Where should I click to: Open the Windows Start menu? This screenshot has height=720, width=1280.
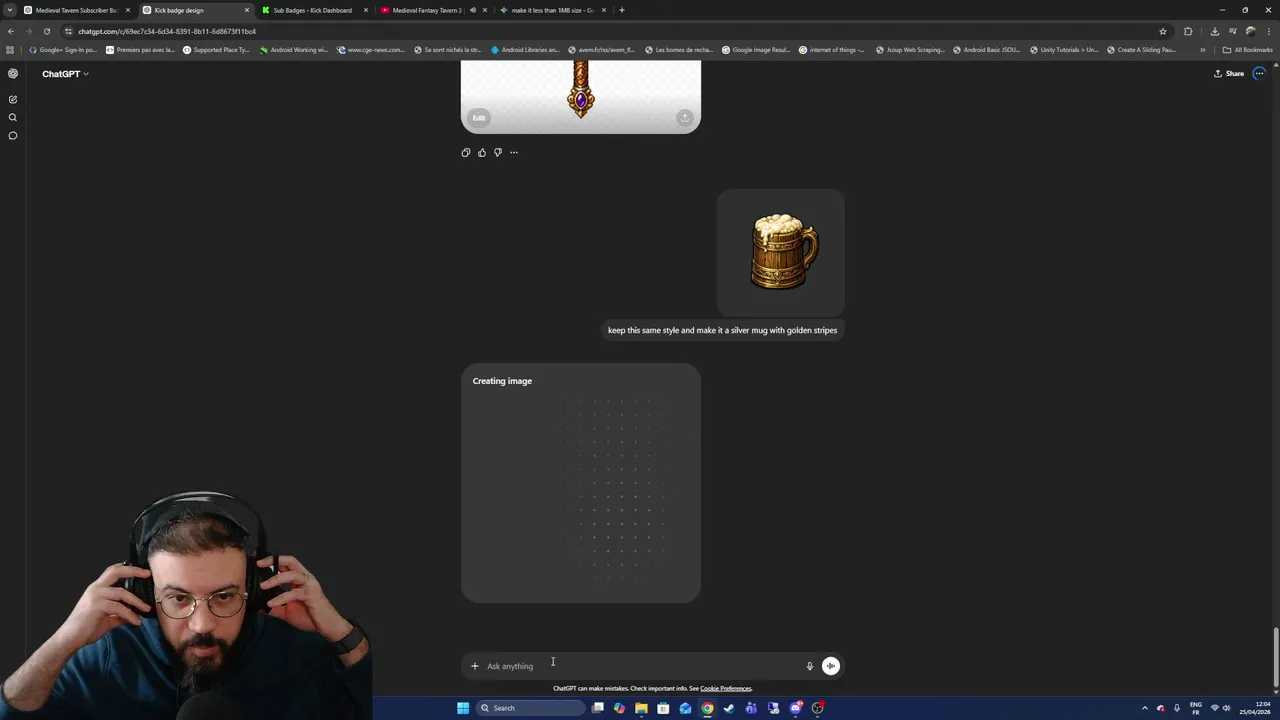click(463, 708)
